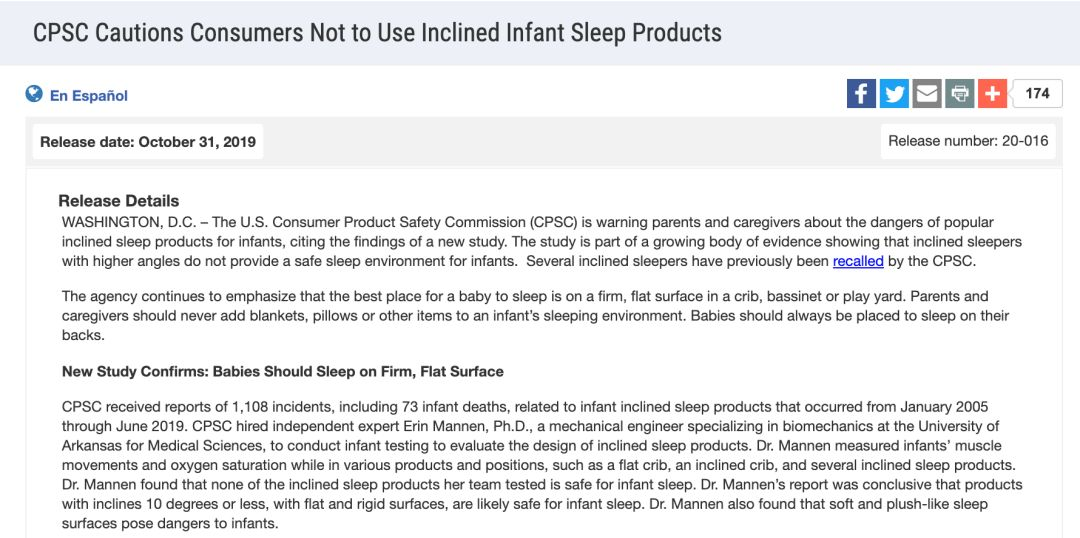Print the page with printer icon
1080x538 pixels.
point(960,94)
